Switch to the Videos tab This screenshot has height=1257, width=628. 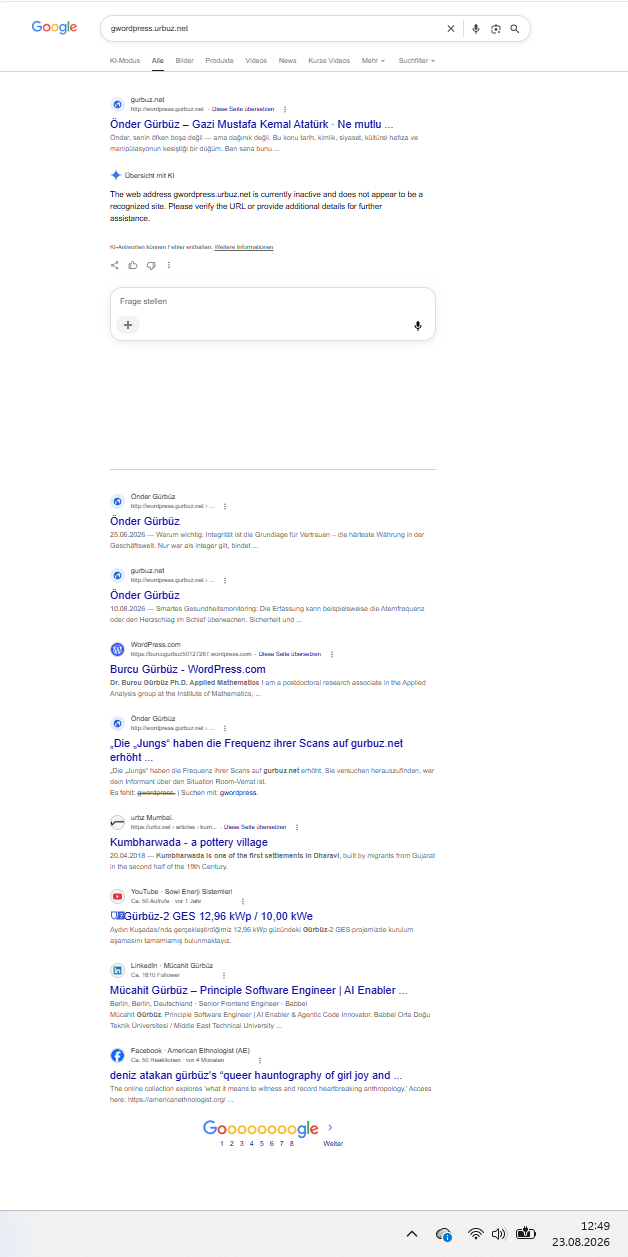[256, 61]
